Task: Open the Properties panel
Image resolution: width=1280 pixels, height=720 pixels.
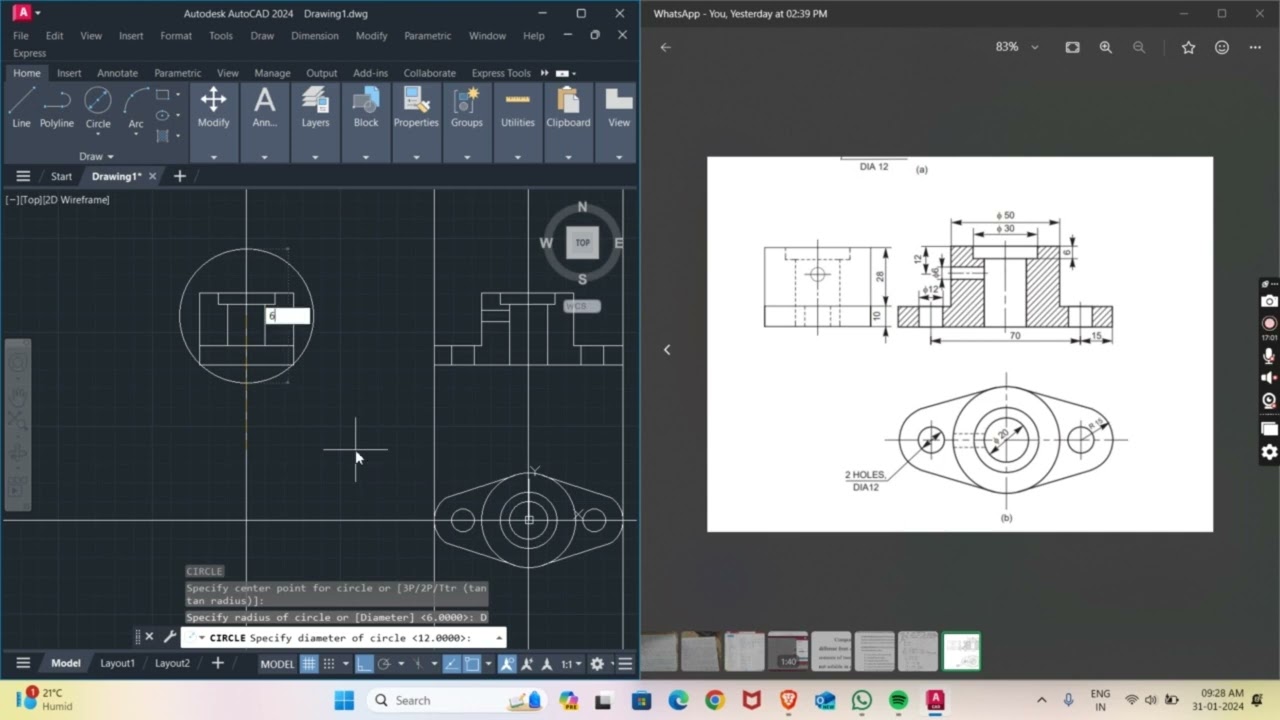Action: 416,122
